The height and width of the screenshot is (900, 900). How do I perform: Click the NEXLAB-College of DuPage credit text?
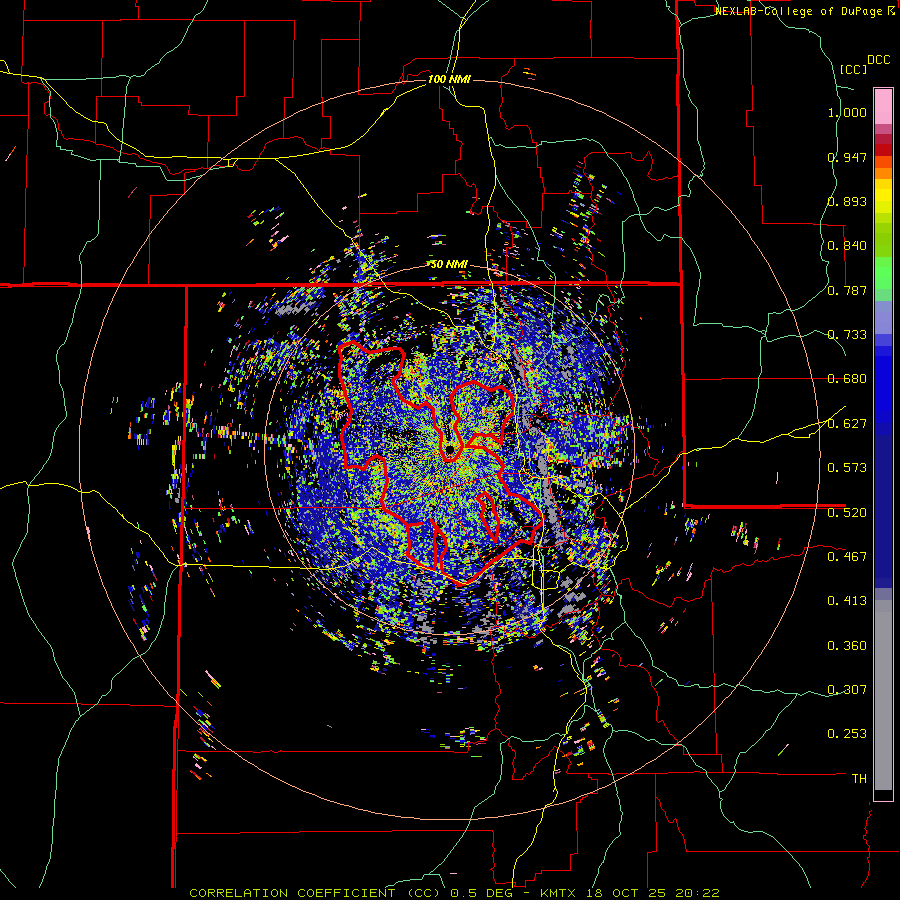(x=805, y=11)
